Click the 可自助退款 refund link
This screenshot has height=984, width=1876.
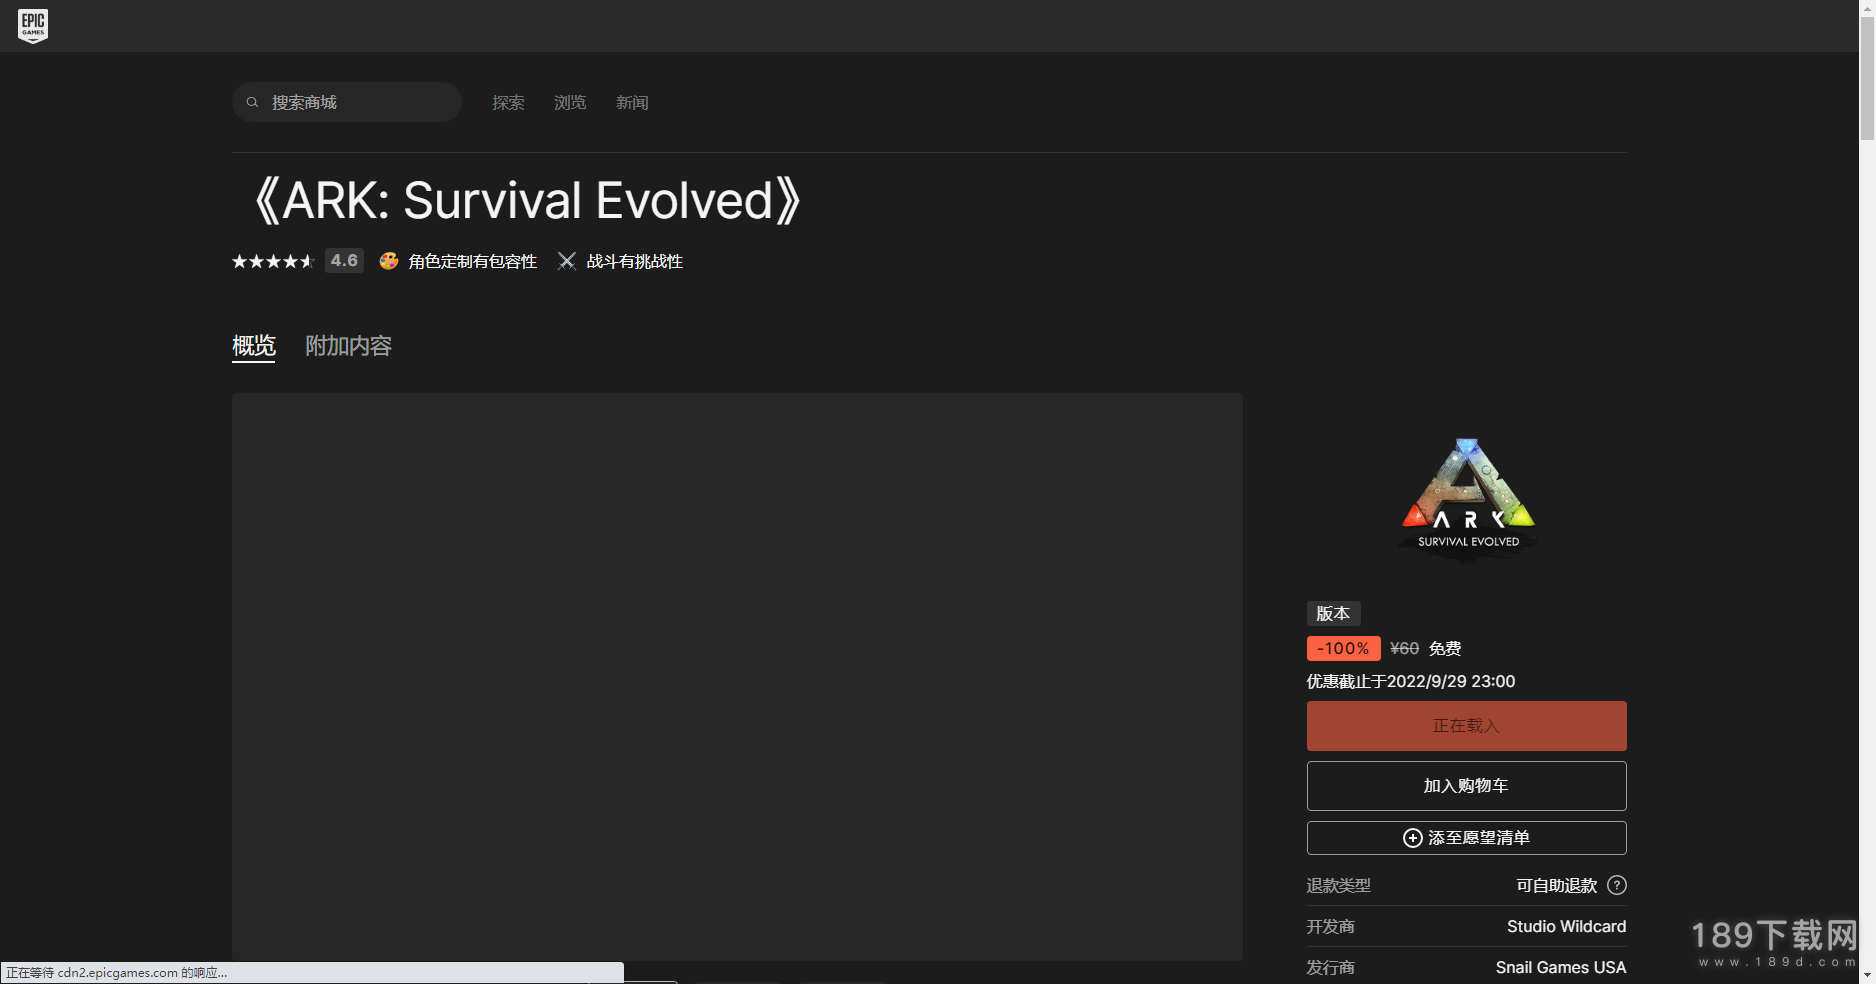tap(1557, 885)
